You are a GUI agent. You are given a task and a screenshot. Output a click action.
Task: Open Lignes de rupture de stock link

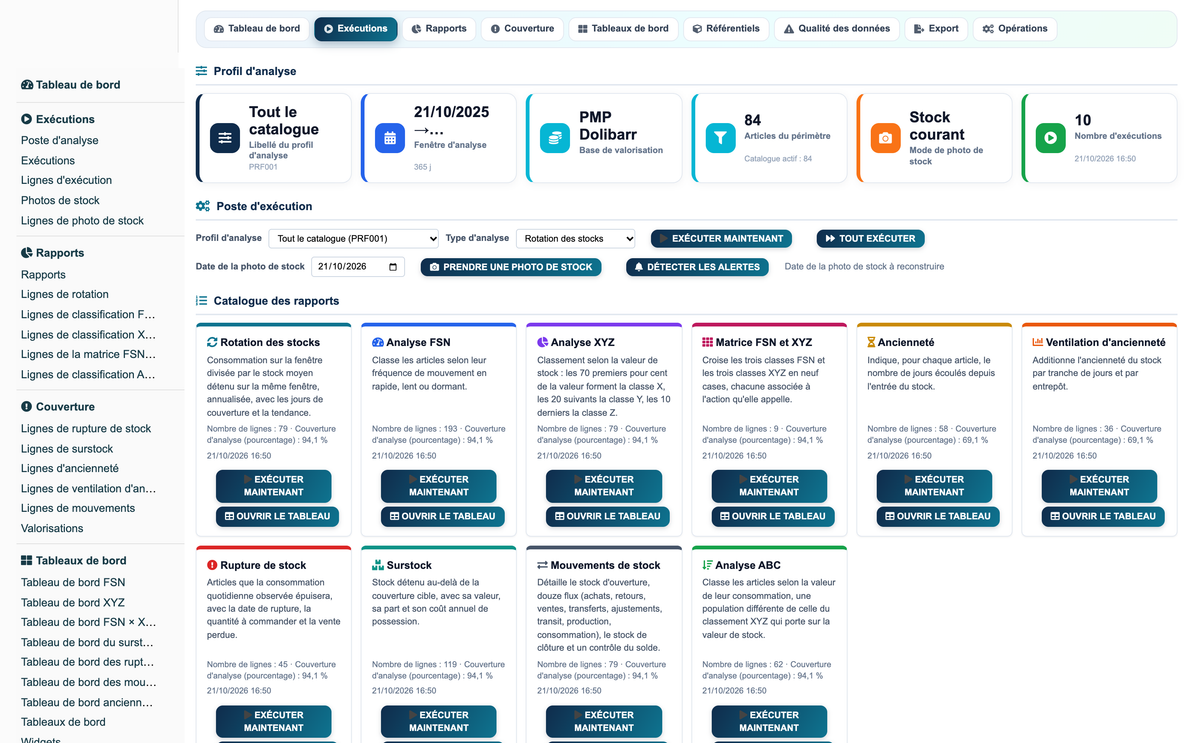point(86,429)
